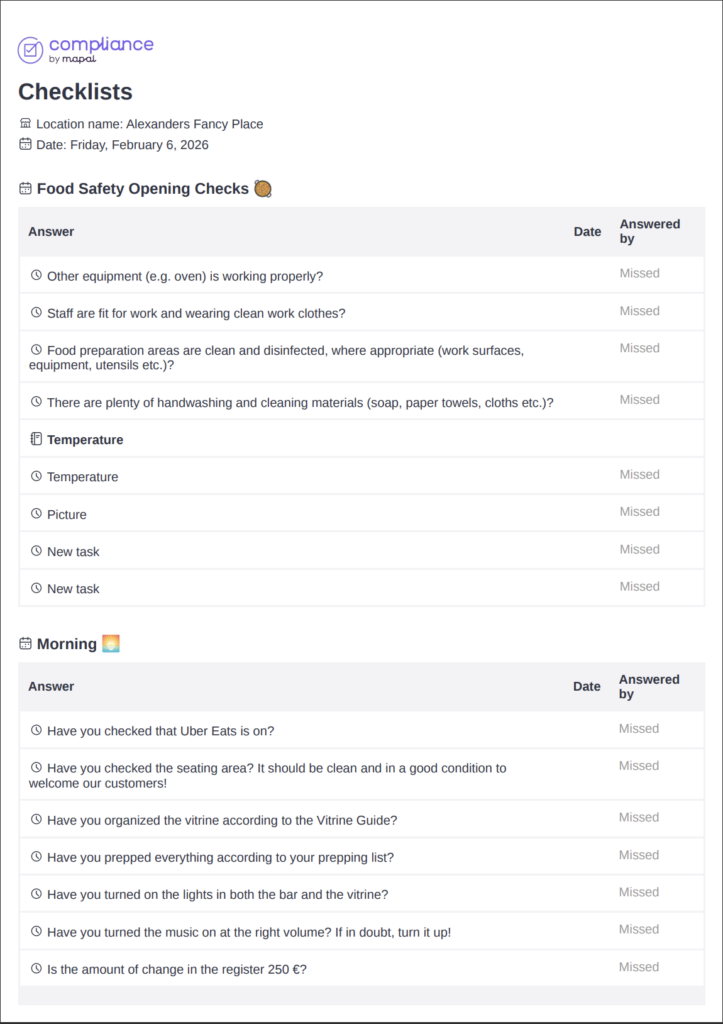This screenshot has width=723, height=1024.
Task: Click the Compliance by Mapal logo
Action: [x=86, y=49]
